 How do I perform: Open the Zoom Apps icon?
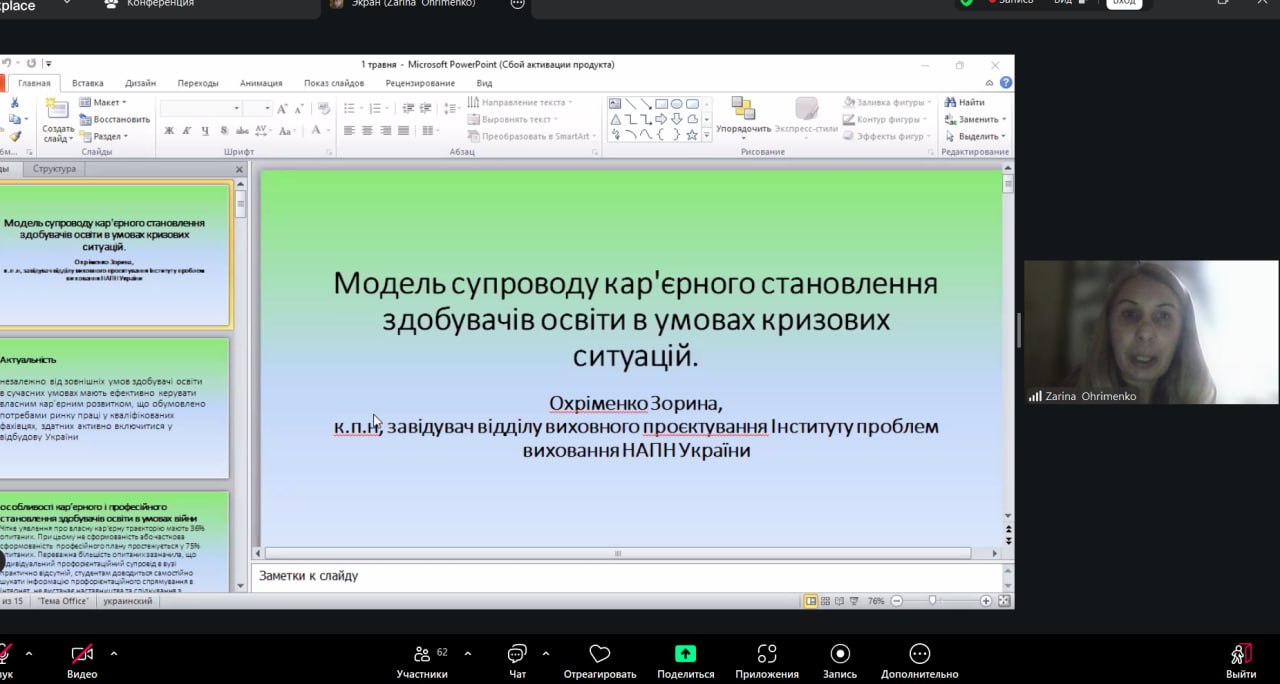pos(767,655)
